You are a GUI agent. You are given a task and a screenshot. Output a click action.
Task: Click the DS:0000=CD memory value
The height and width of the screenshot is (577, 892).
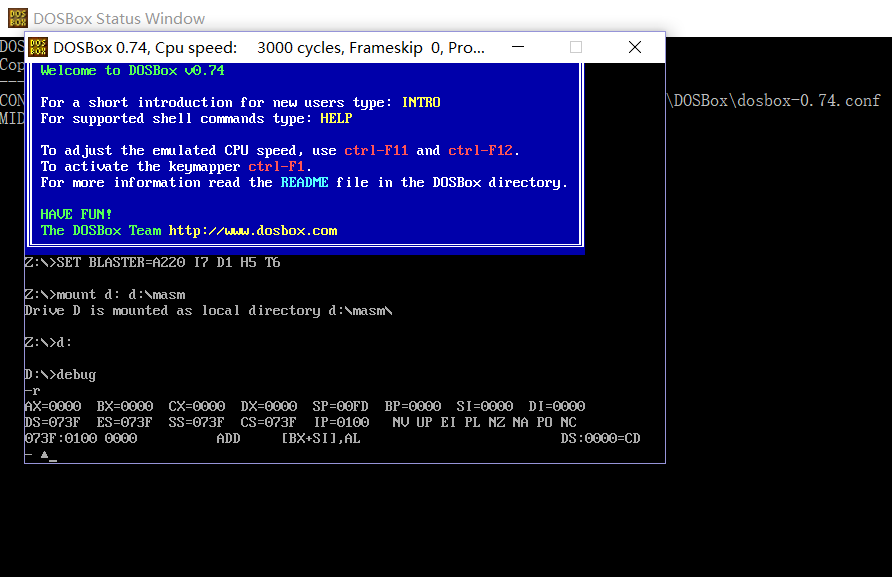601,438
